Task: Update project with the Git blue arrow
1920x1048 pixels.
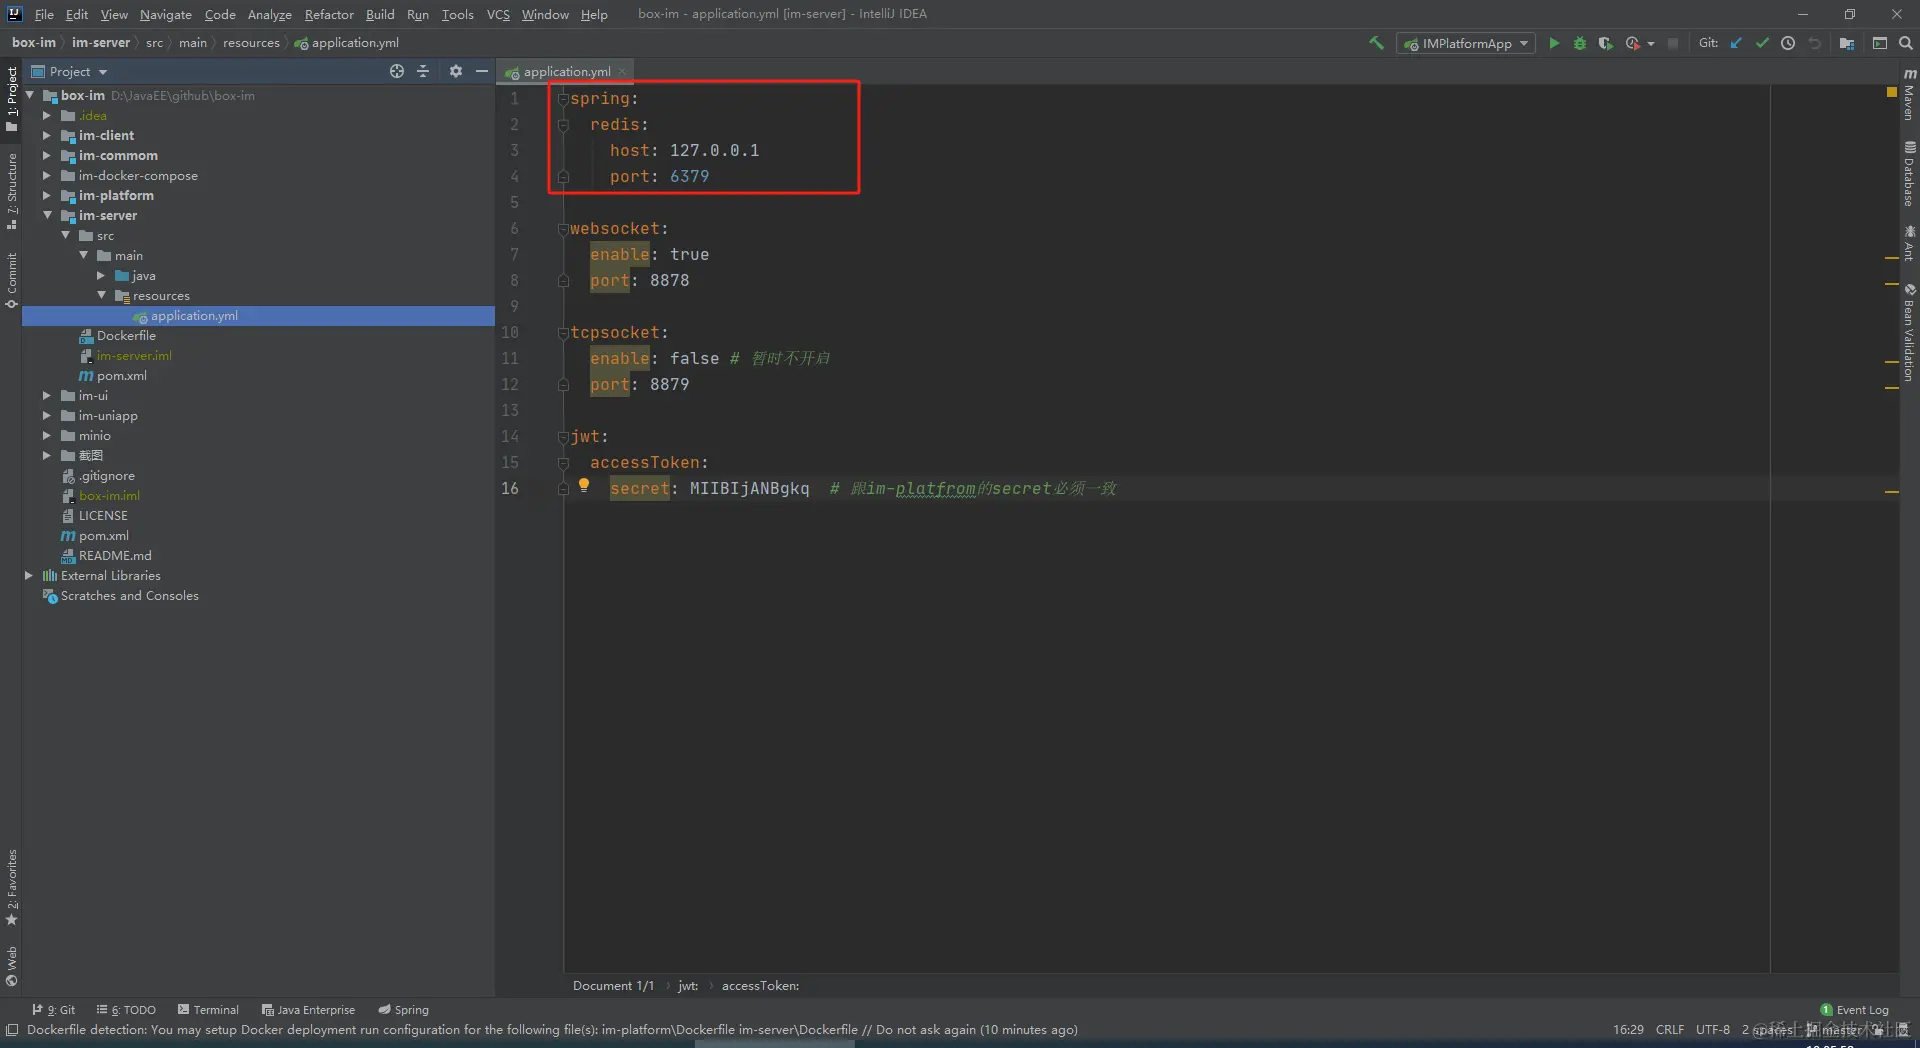Action: point(1736,43)
